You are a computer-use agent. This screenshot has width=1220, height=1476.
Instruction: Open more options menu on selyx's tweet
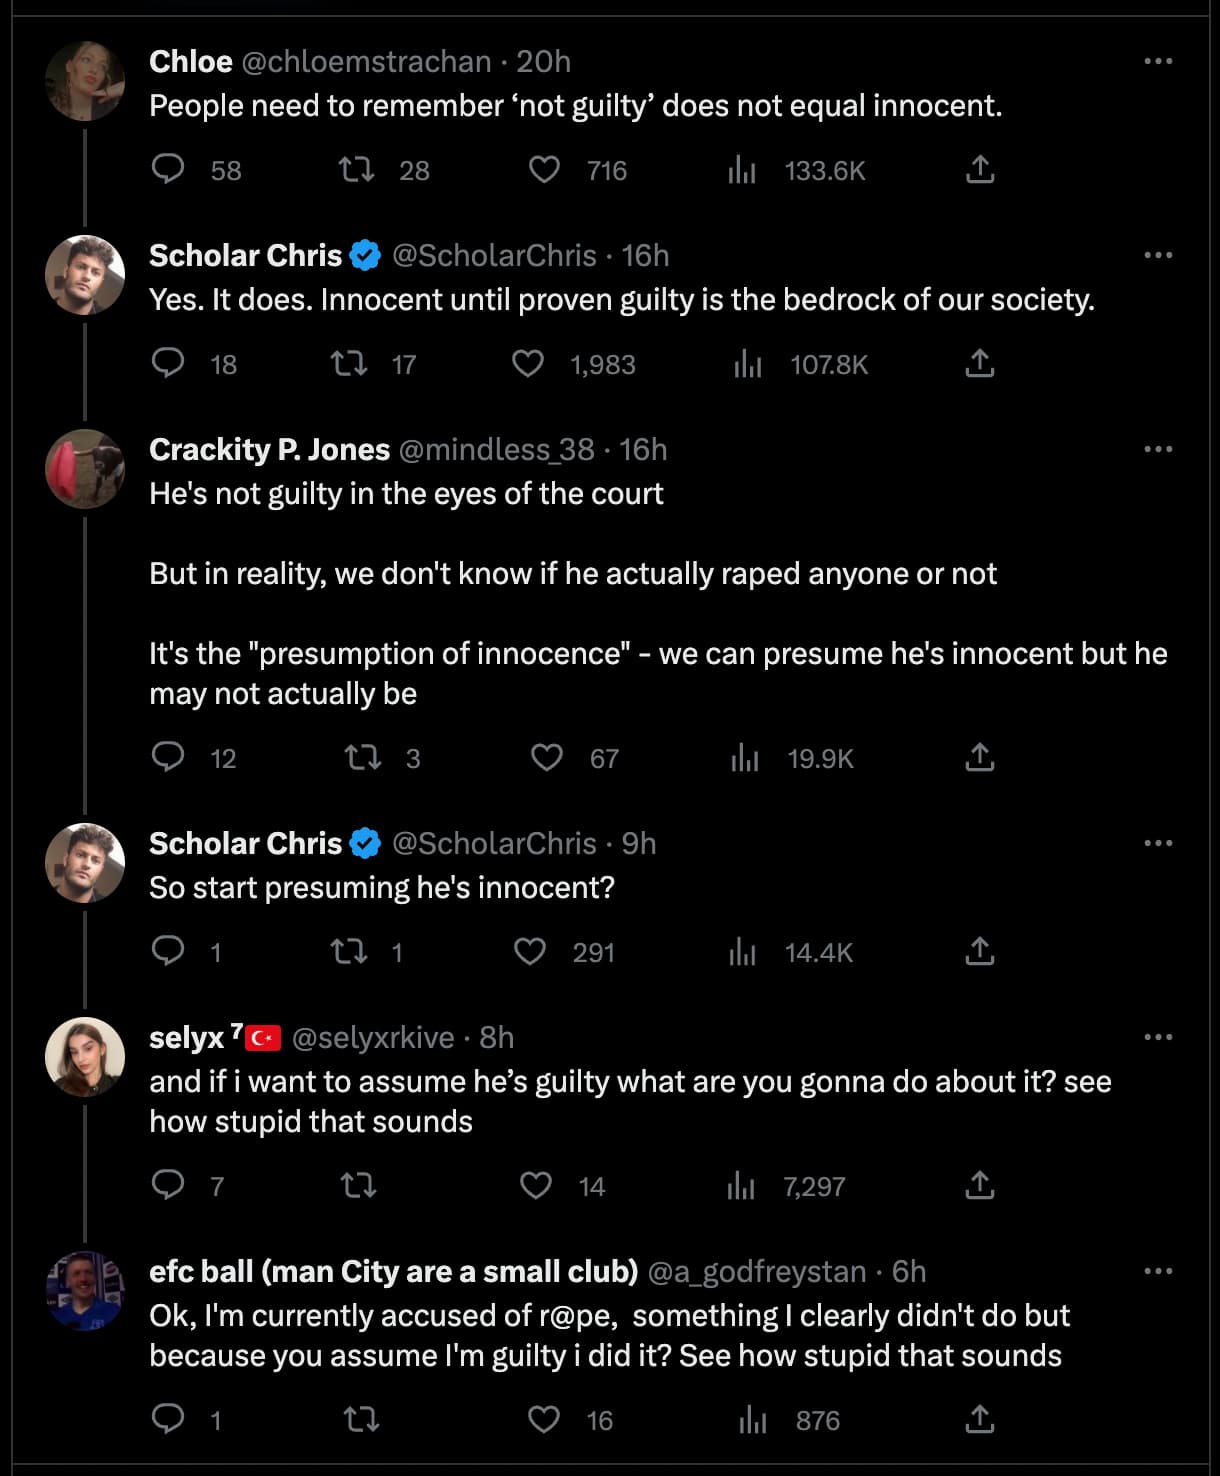pos(1158,1038)
